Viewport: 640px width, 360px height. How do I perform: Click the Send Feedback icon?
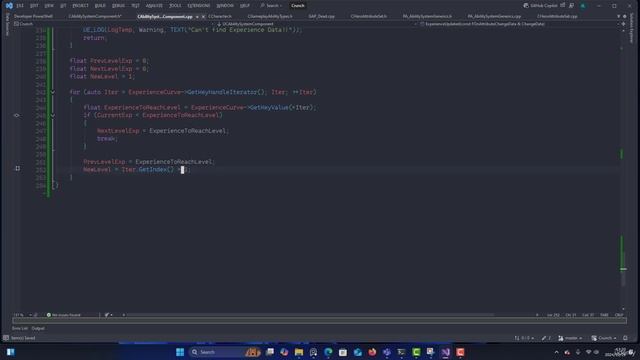[571, 6]
